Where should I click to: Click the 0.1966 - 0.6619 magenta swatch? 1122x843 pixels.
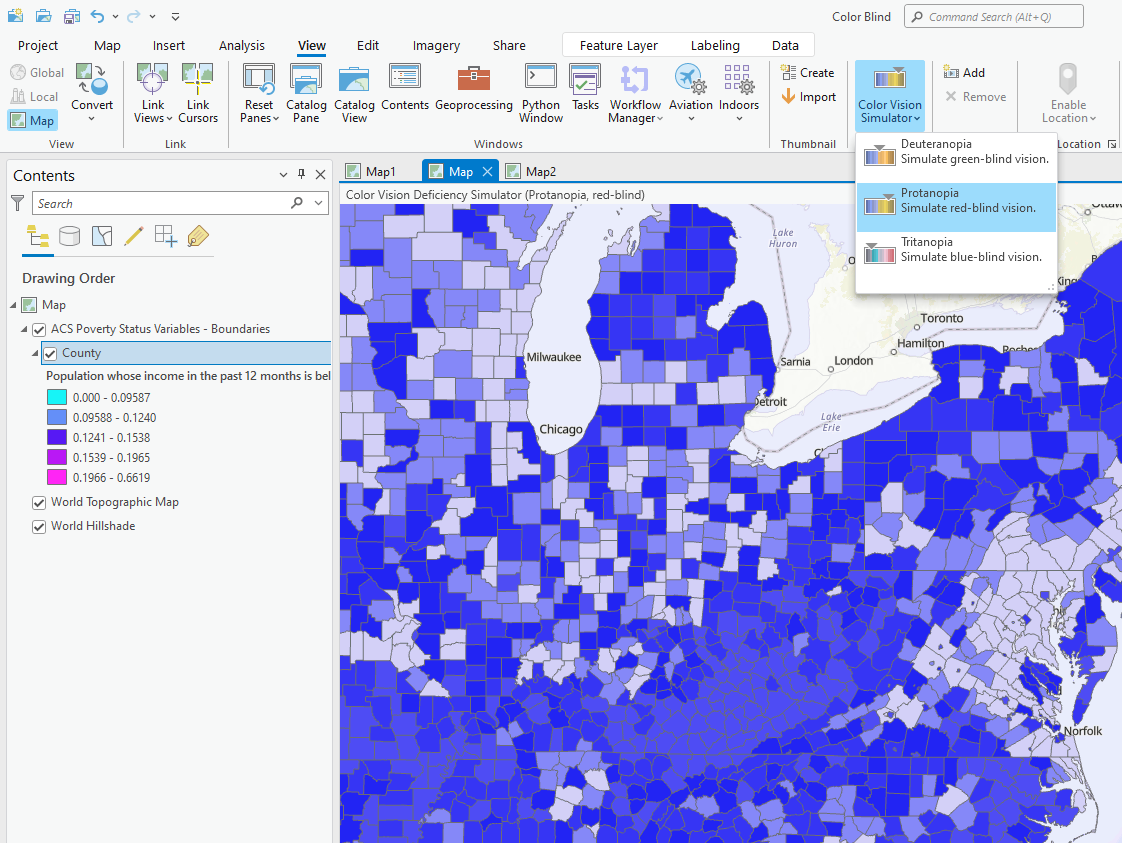pos(57,477)
